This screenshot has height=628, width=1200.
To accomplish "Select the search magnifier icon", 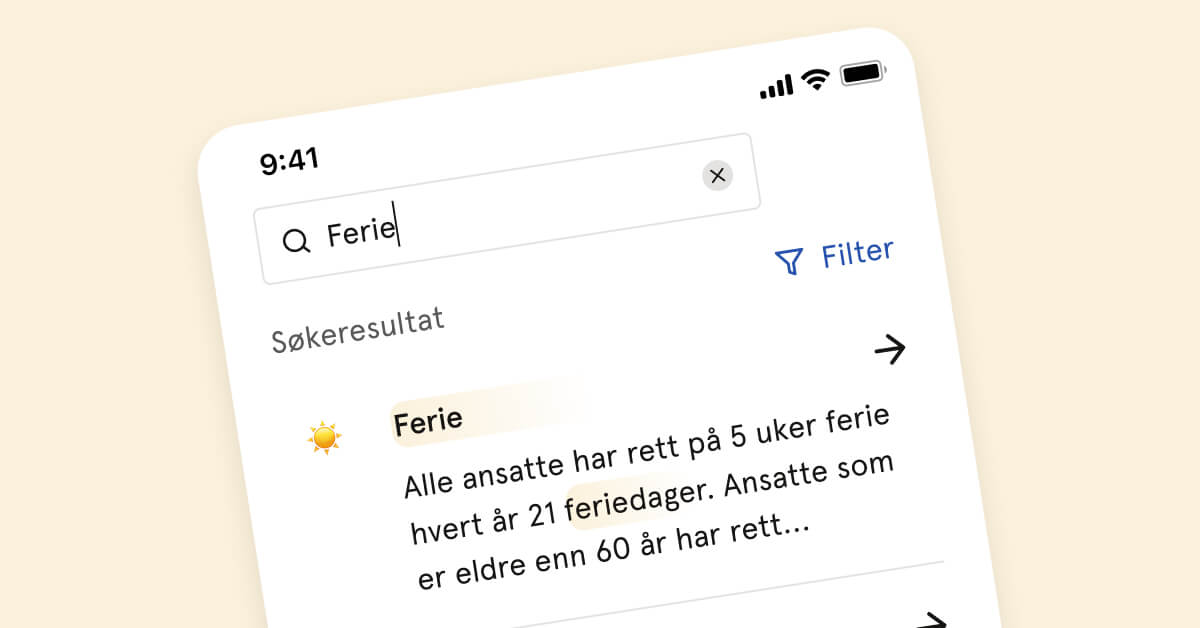I will tap(296, 240).
